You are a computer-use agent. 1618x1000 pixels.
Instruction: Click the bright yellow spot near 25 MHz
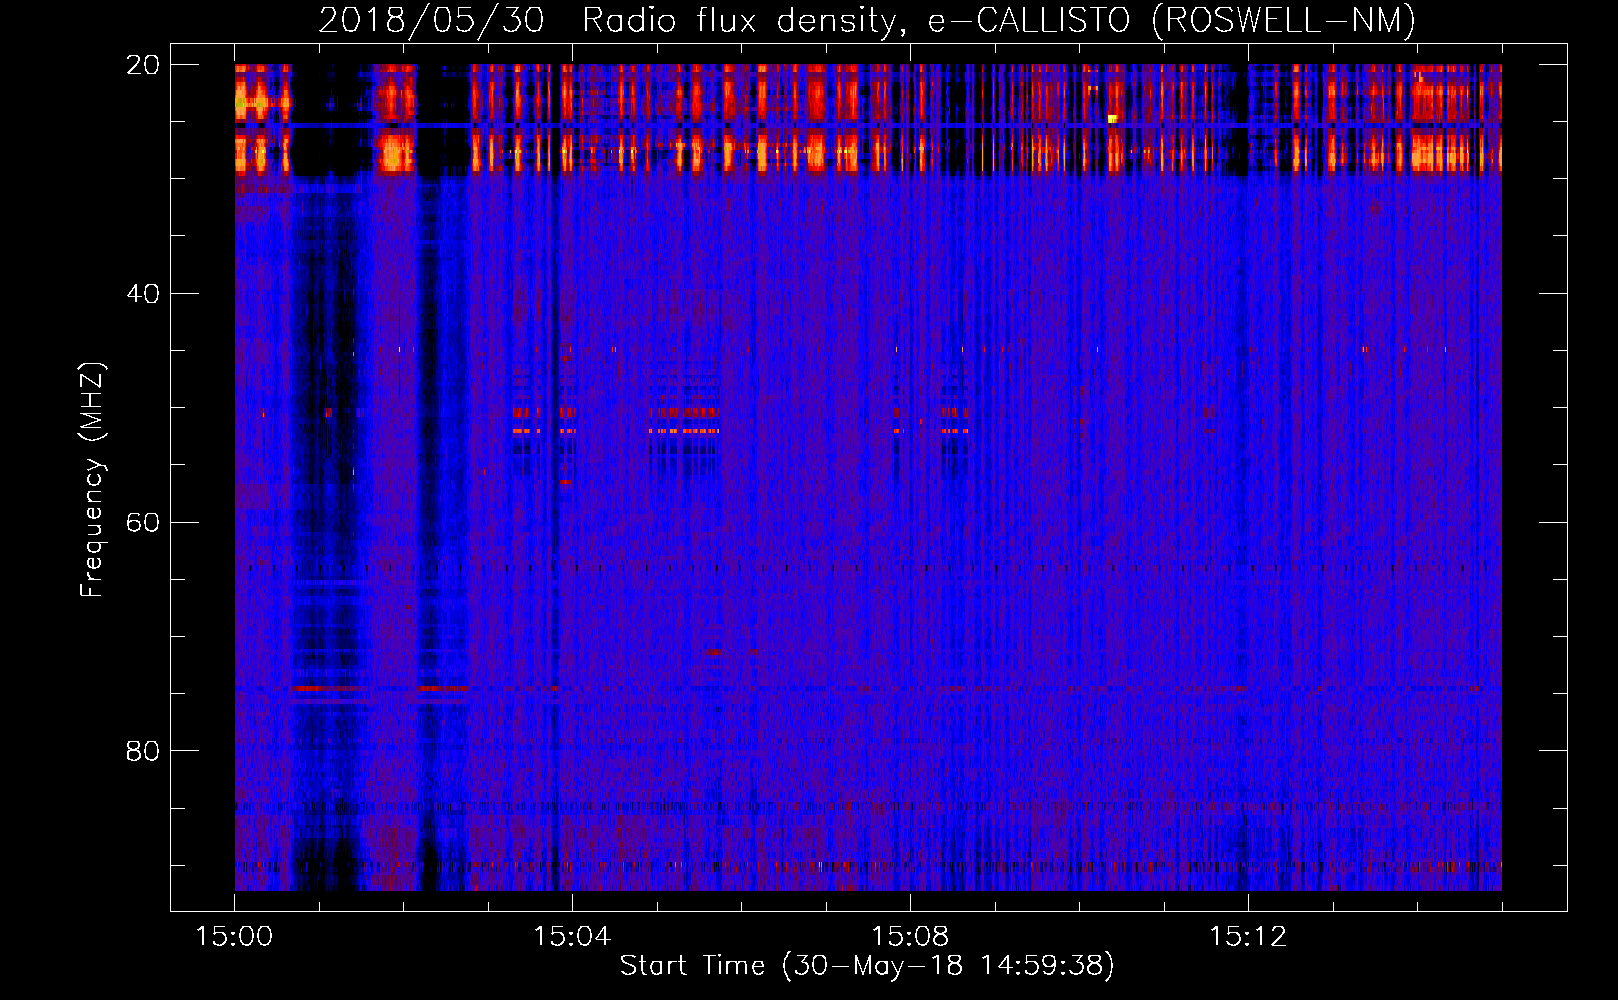1112,119
